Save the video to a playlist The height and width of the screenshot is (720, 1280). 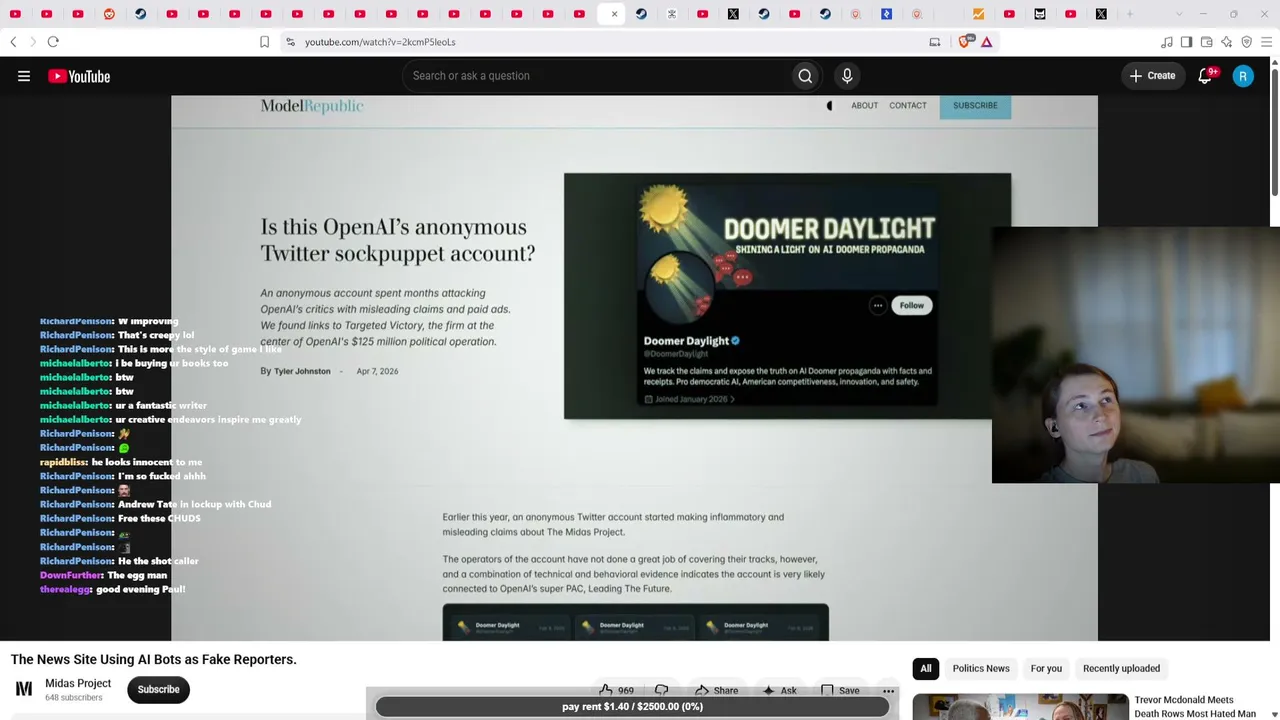[x=840, y=690]
